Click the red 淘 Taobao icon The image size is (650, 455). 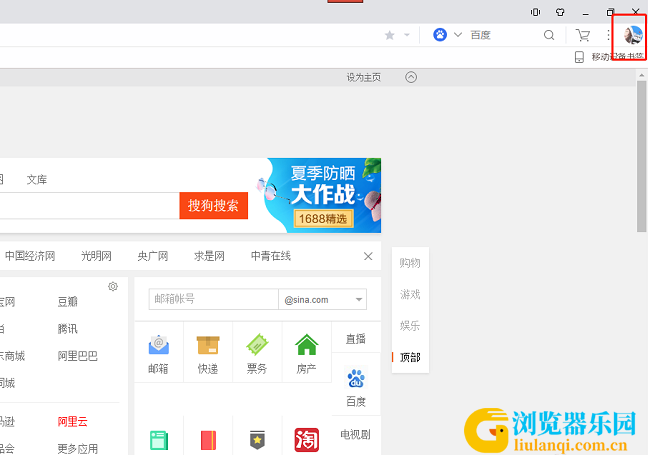point(306,440)
